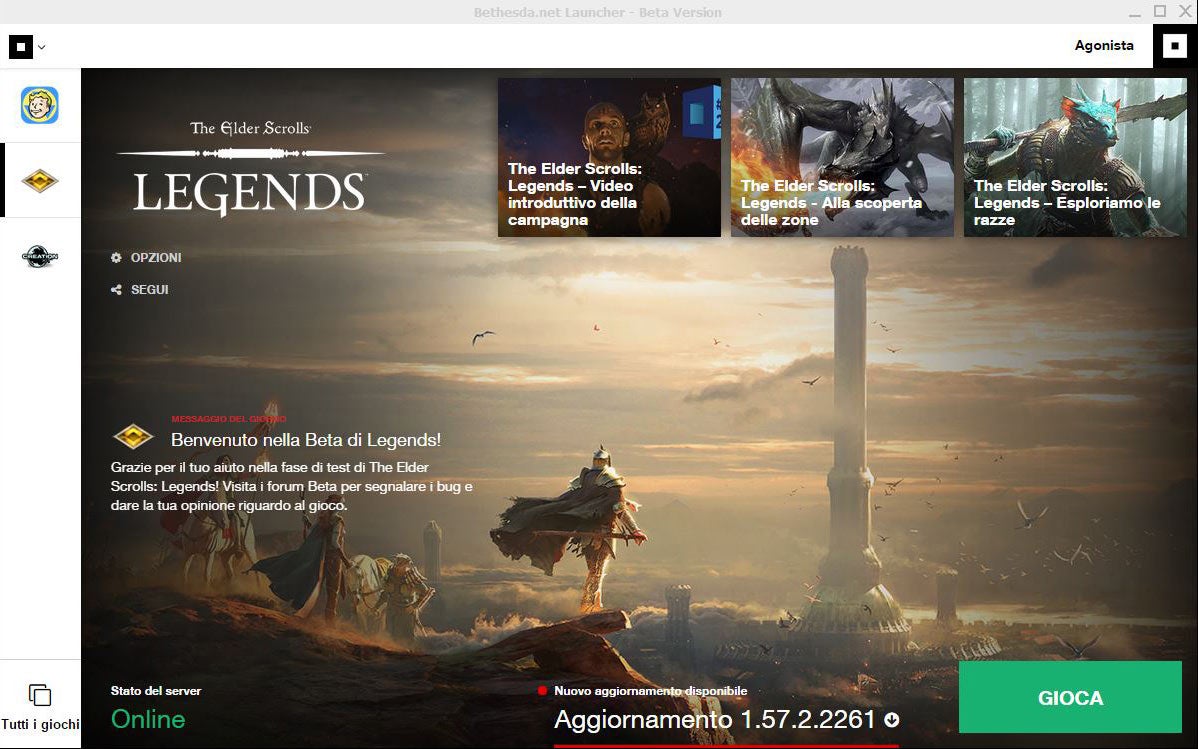Click SEGUI to follow the game
The image size is (1198, 749).
(150, 290)
